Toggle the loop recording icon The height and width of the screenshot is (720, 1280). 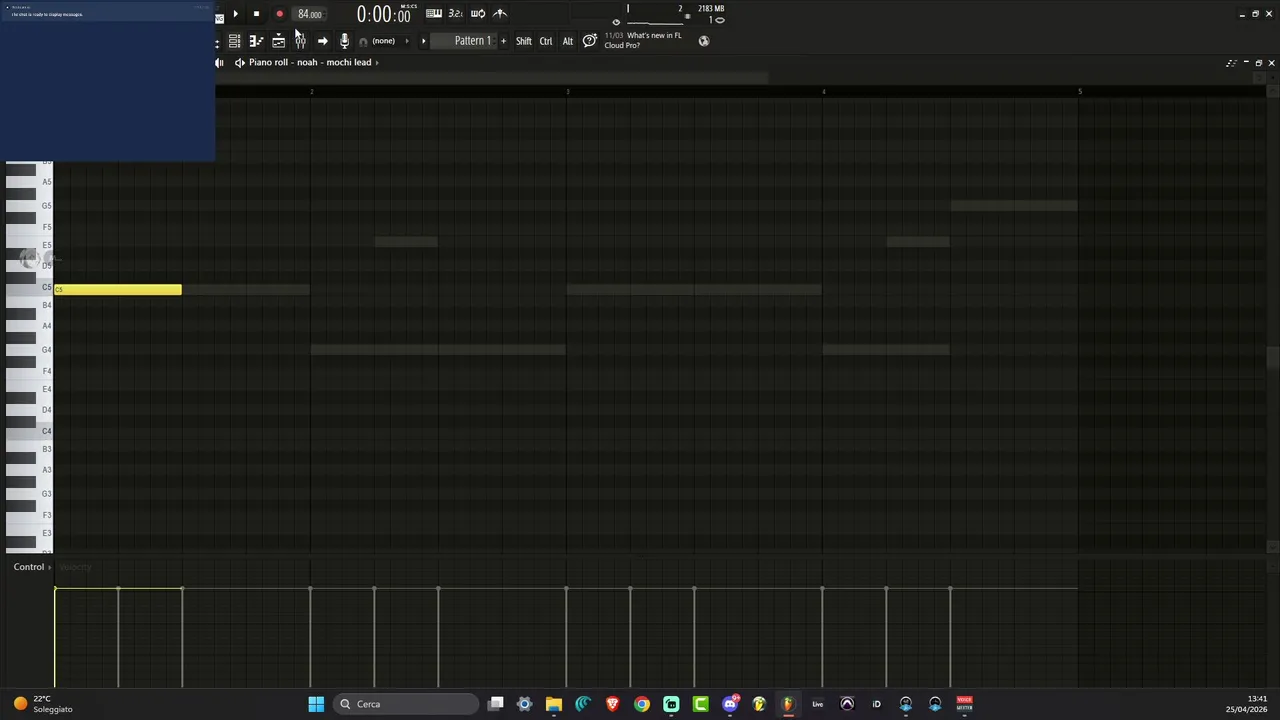click(478, 13)
